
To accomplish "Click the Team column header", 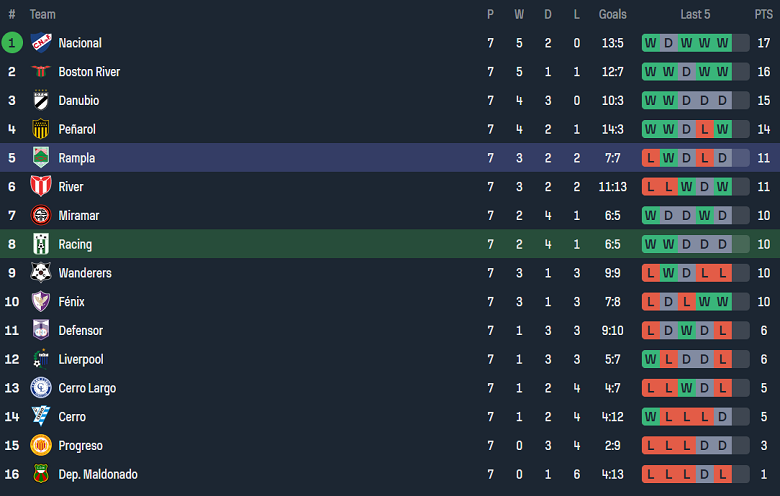I will (x=43, y=14).
